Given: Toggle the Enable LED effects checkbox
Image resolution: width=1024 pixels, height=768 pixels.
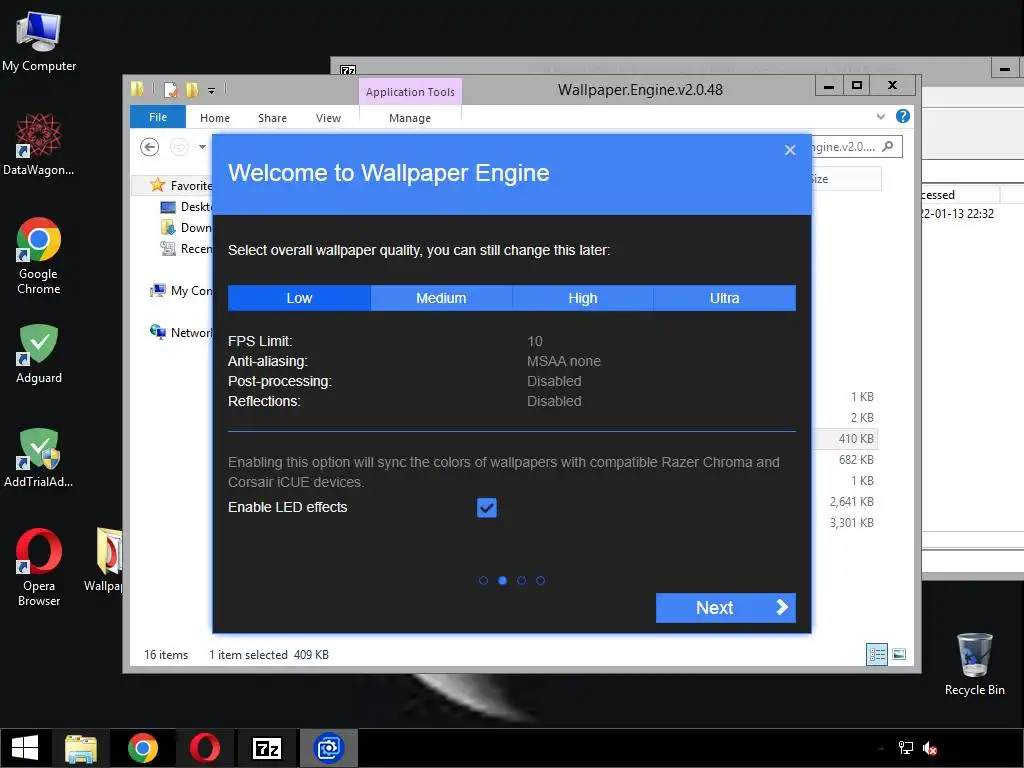Looking at the screenshot, I should pos(487,507).
